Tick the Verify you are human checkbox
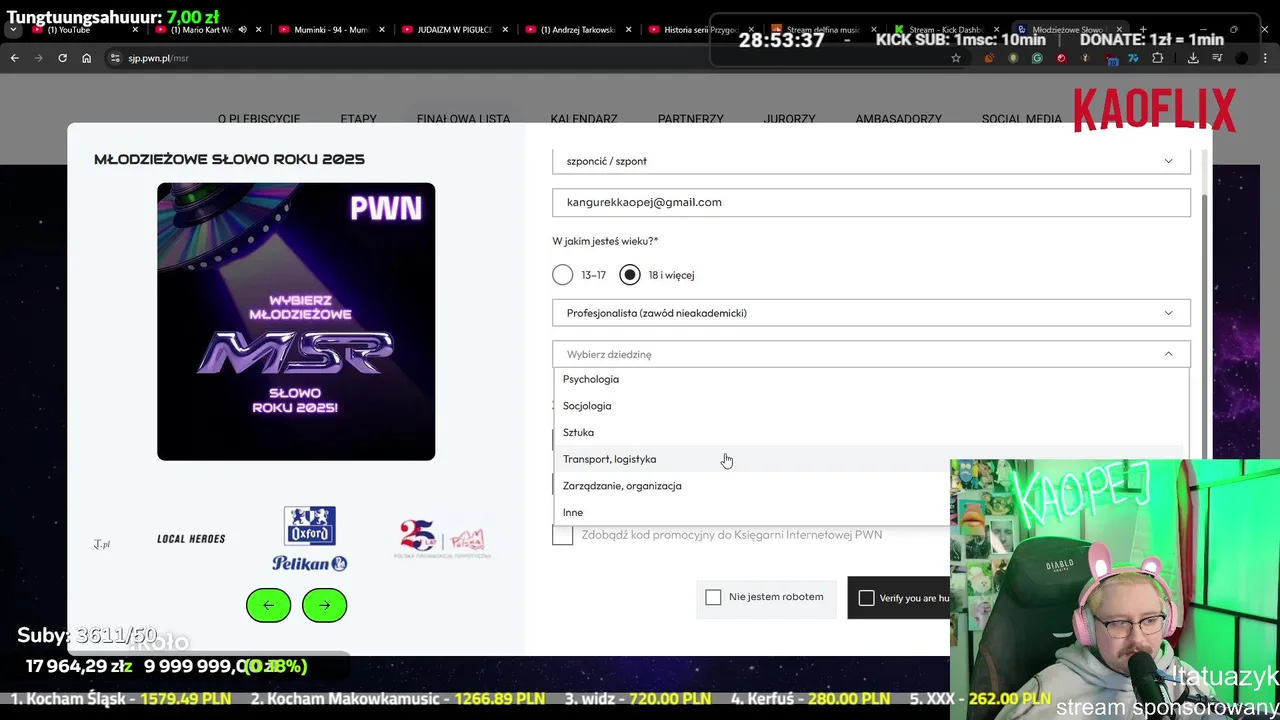Screen dimensions: 1280x720 [867, 598]
